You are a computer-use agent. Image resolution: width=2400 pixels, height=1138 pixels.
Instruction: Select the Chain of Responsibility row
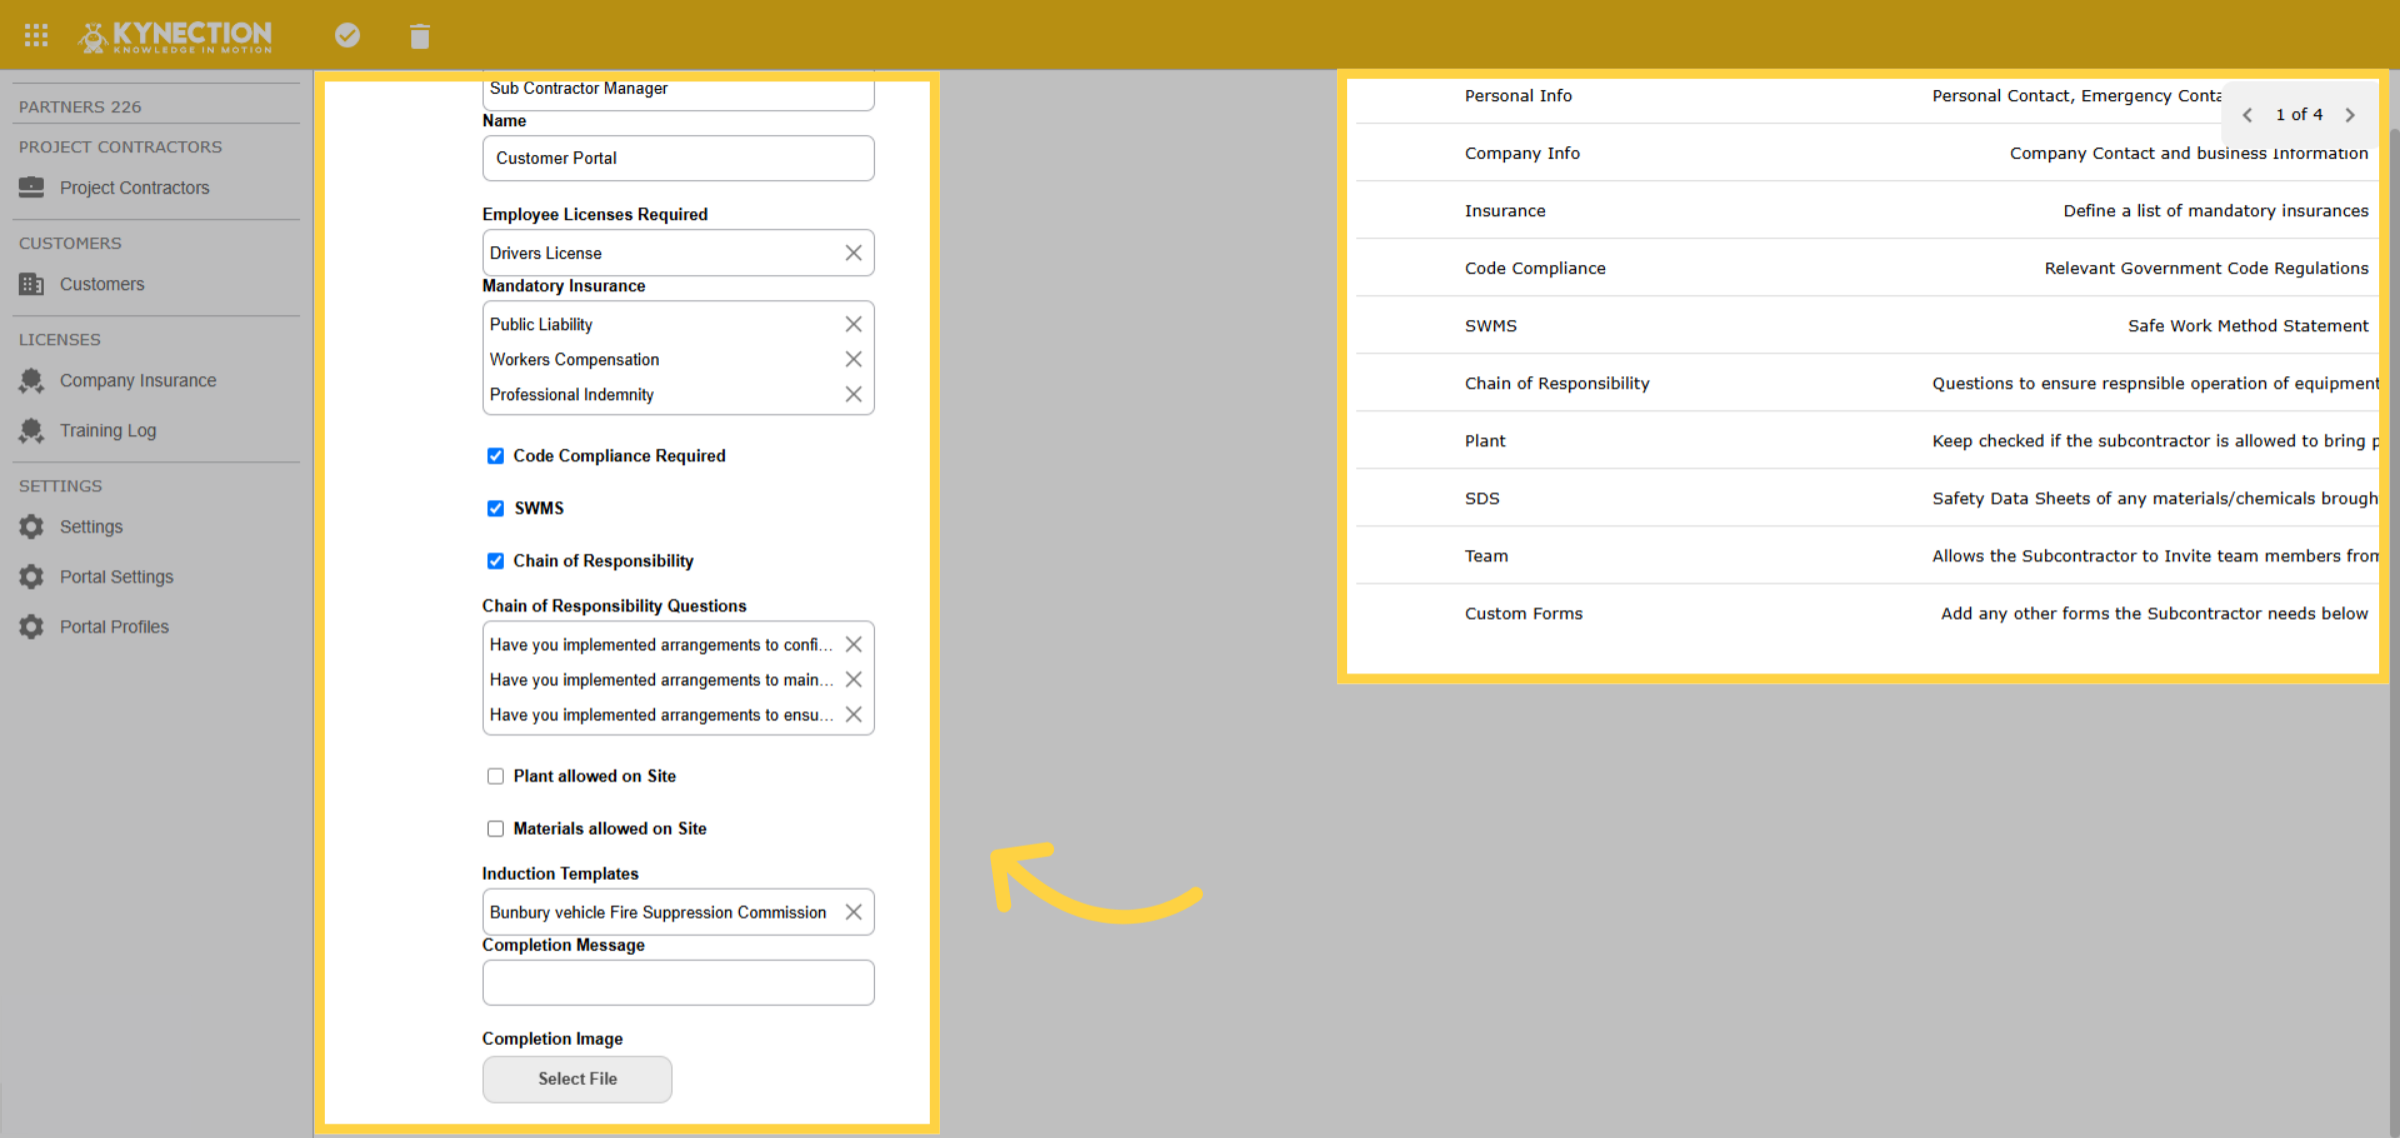[x=1866, y=383]
